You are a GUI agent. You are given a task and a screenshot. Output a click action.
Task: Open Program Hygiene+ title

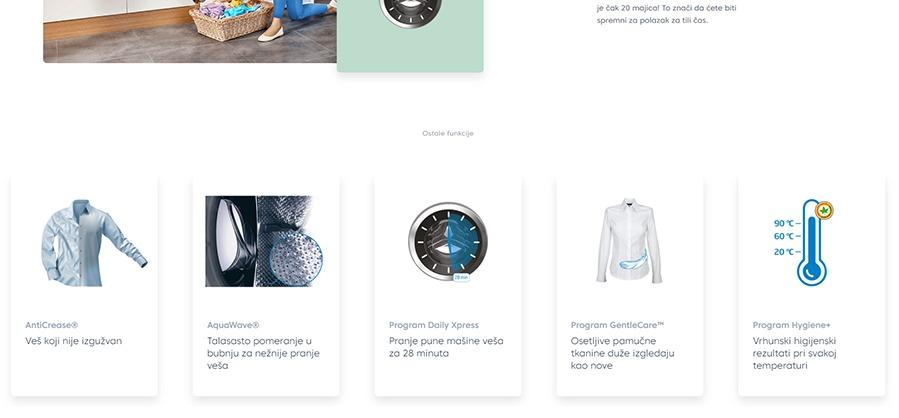pyautogui.click(x=792, y=325)
